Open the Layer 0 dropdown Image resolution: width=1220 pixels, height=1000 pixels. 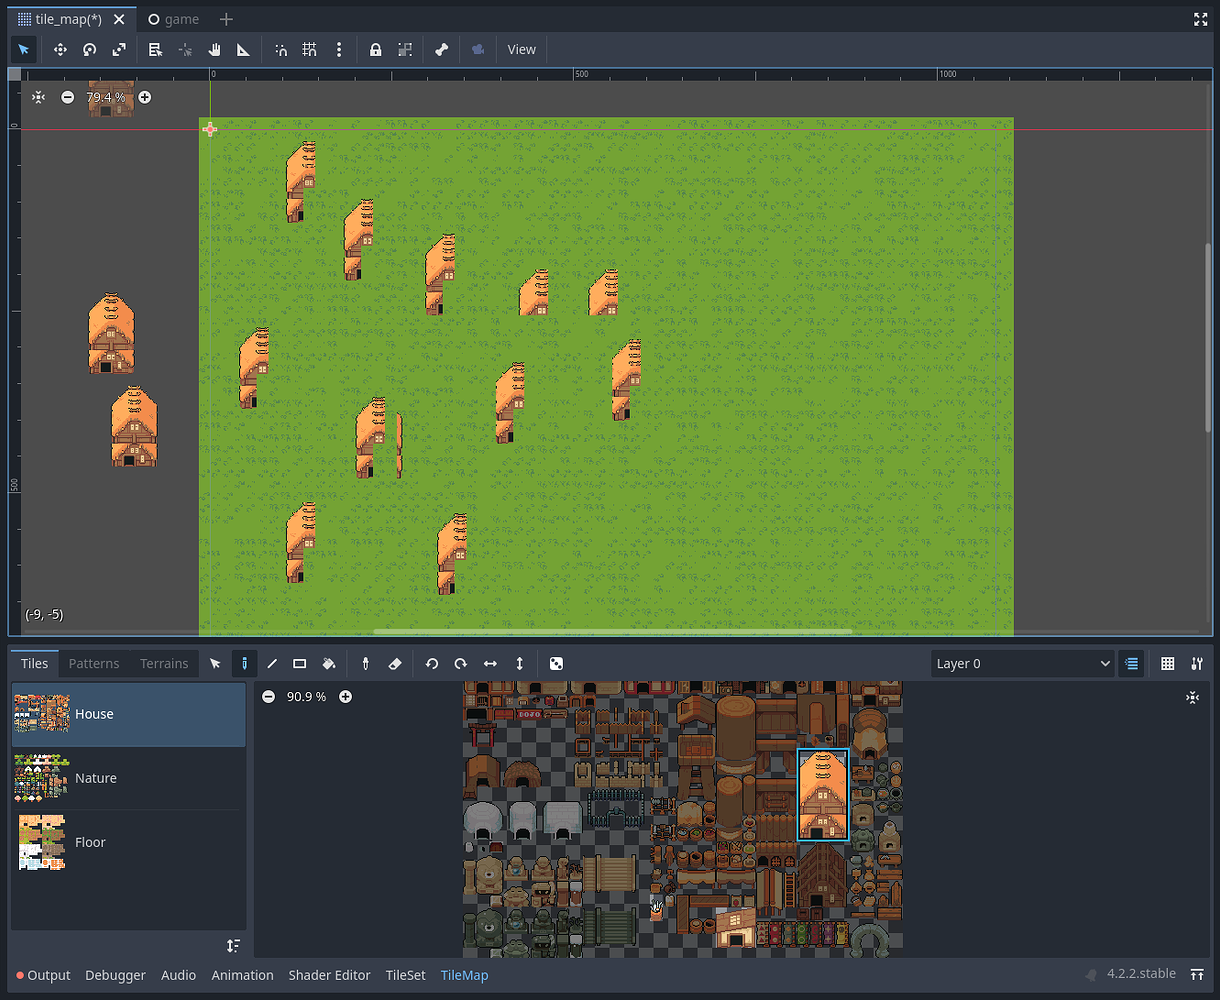point(1022,663)
